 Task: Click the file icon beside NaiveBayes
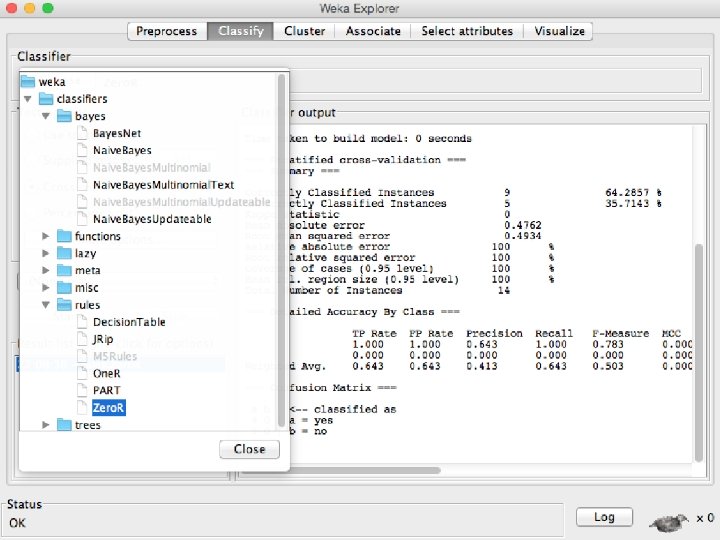82,150
